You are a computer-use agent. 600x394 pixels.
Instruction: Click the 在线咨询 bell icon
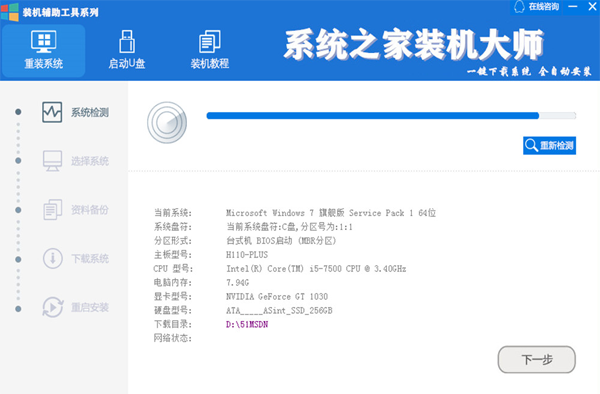coord(519,7)
